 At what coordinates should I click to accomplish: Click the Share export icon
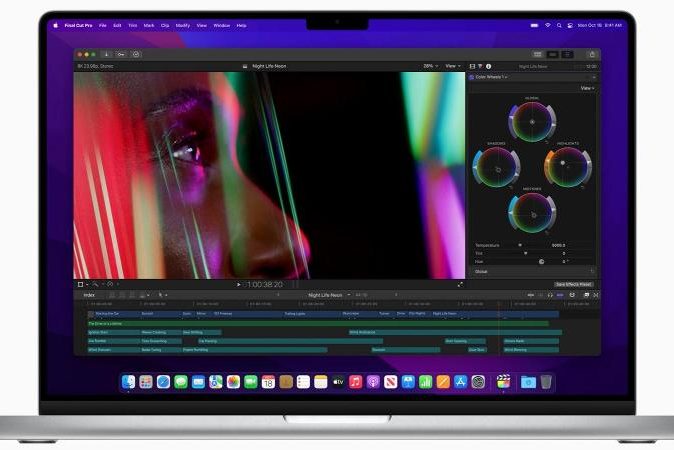[592, 54]
